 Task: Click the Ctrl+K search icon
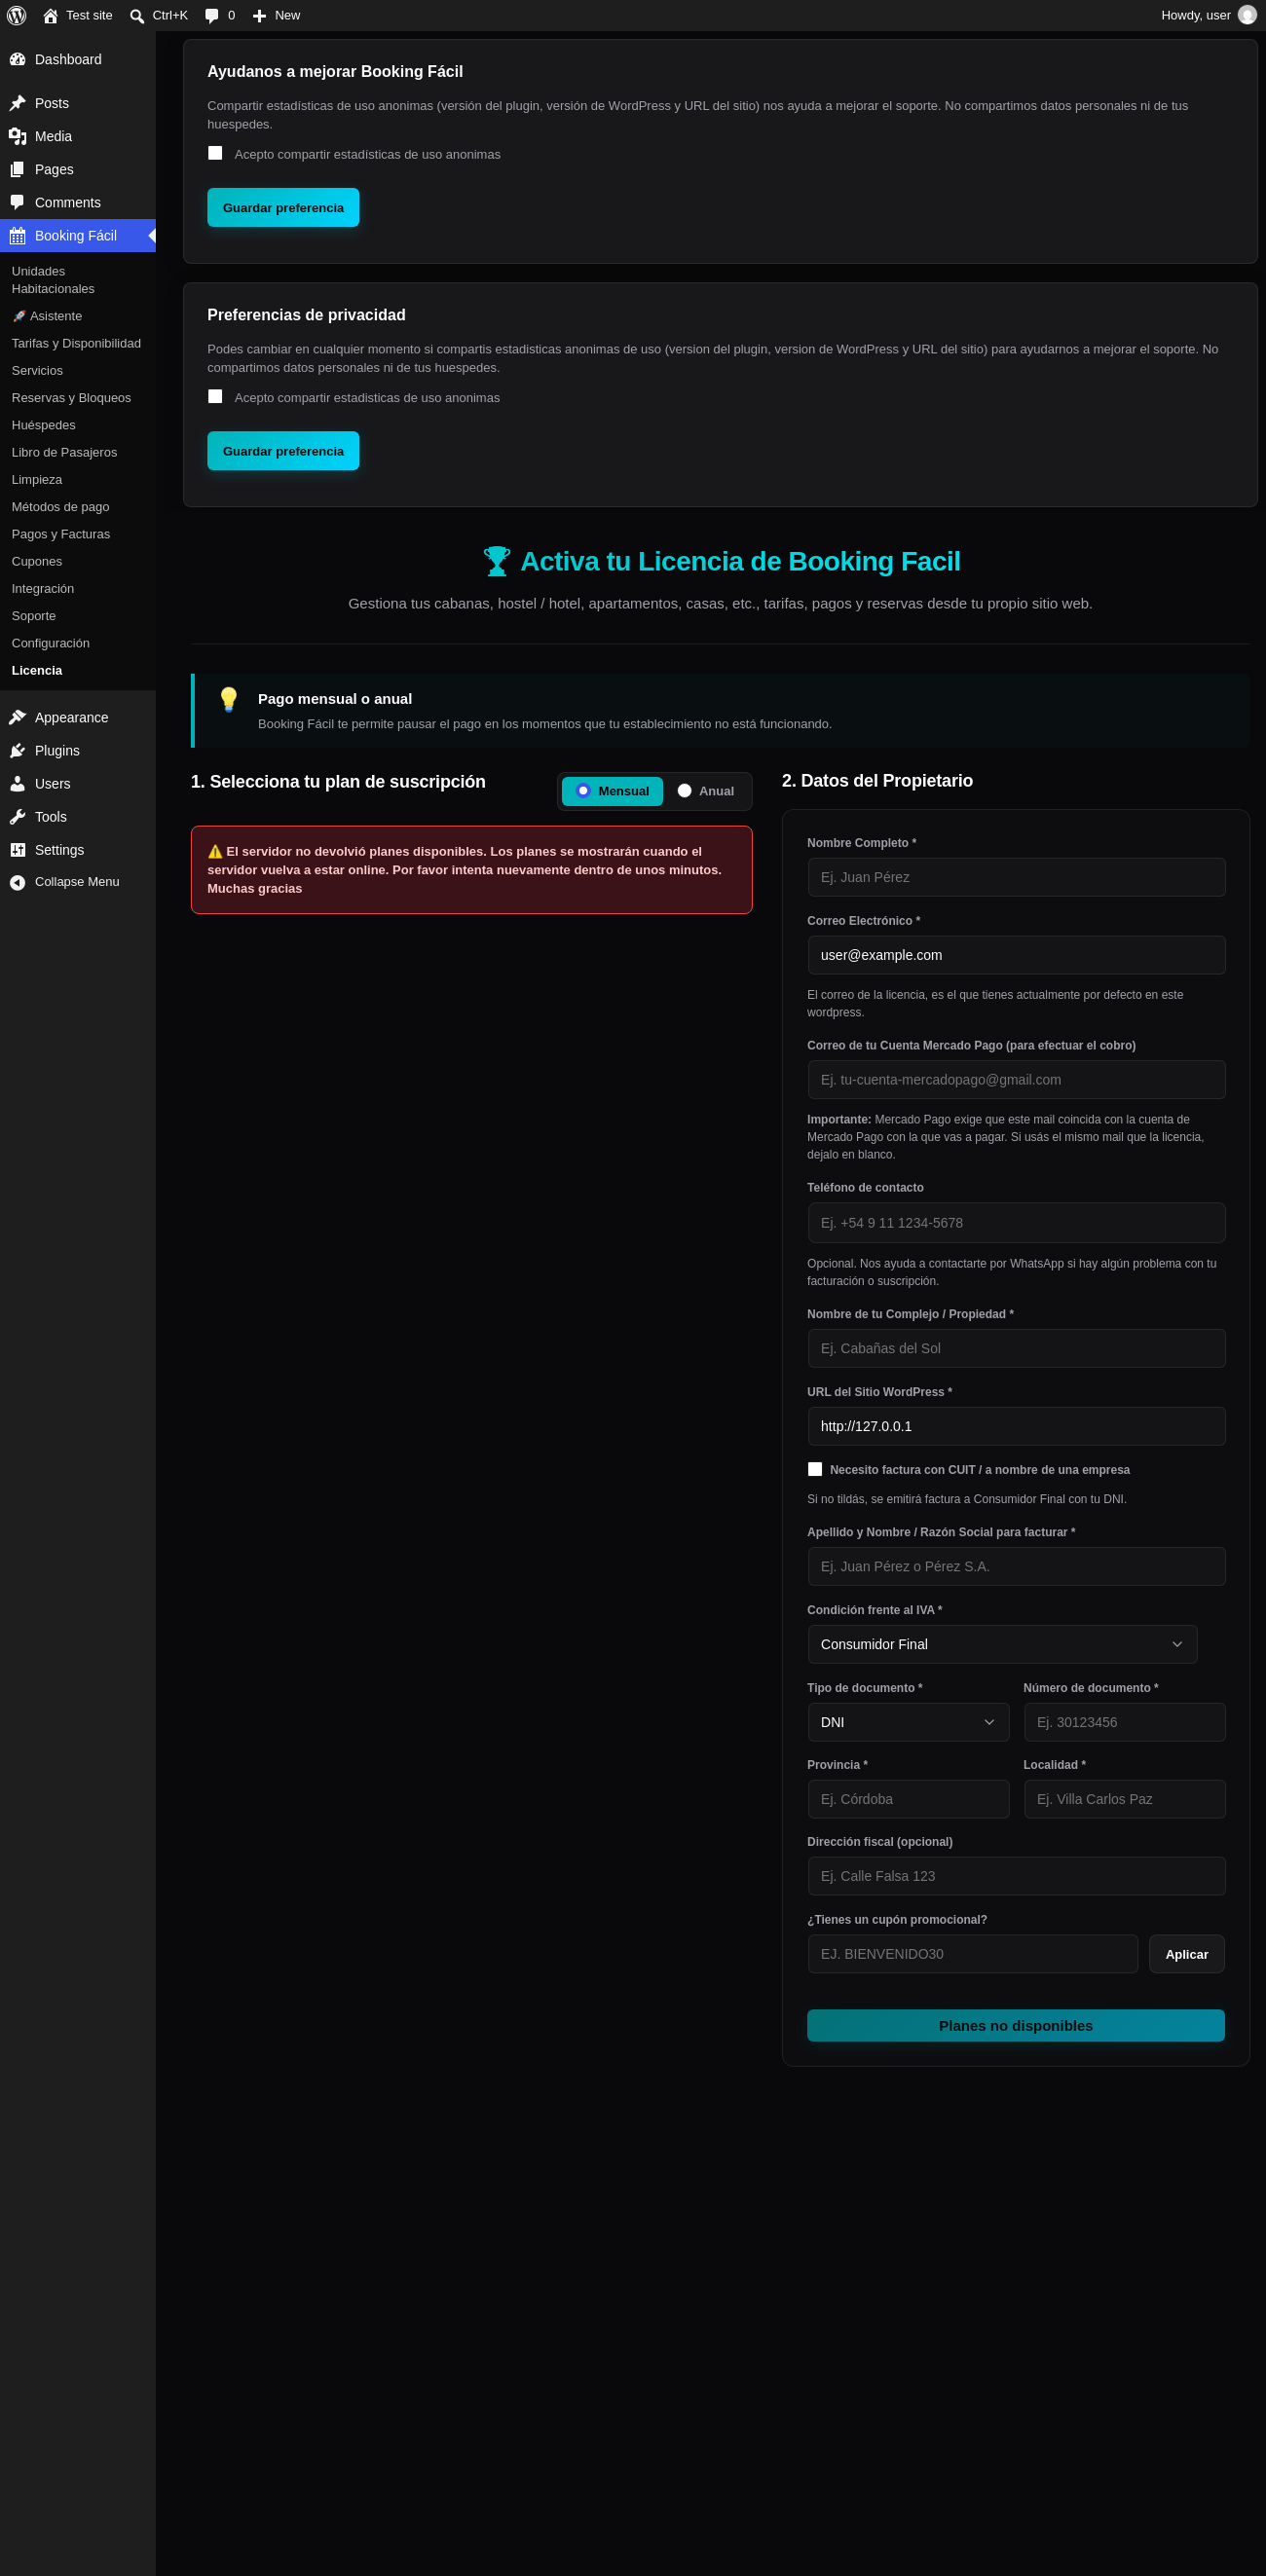137,16
